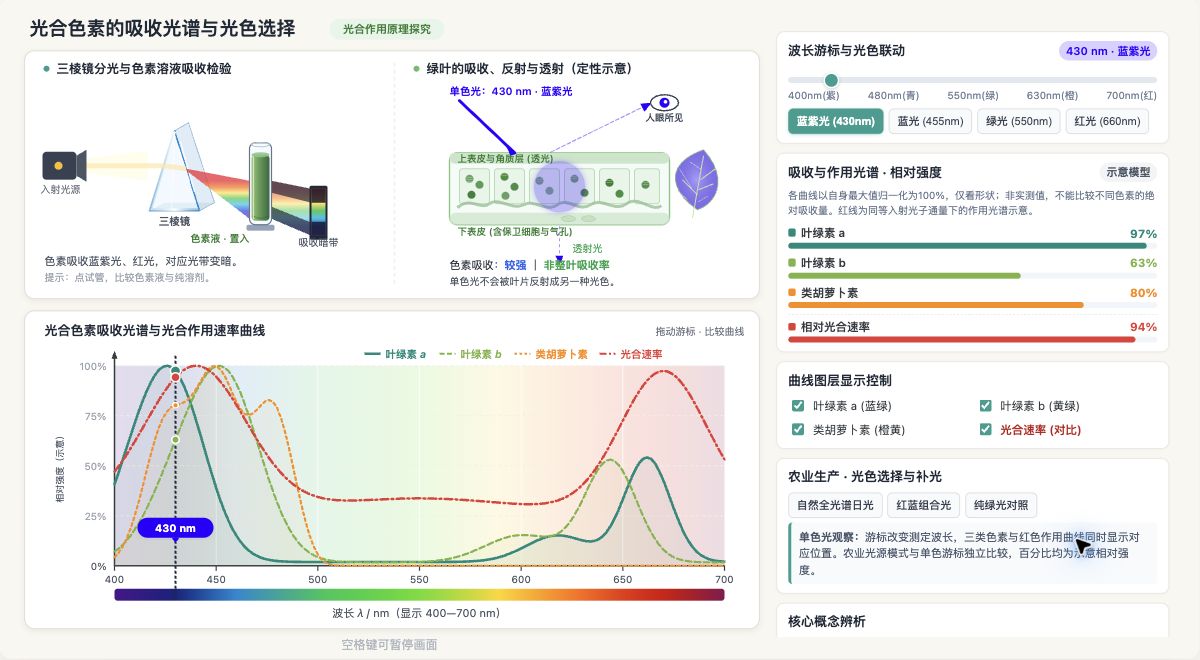
Task: Click the 550nm(绿) tick label on the slider
Action: coord(973,96)
